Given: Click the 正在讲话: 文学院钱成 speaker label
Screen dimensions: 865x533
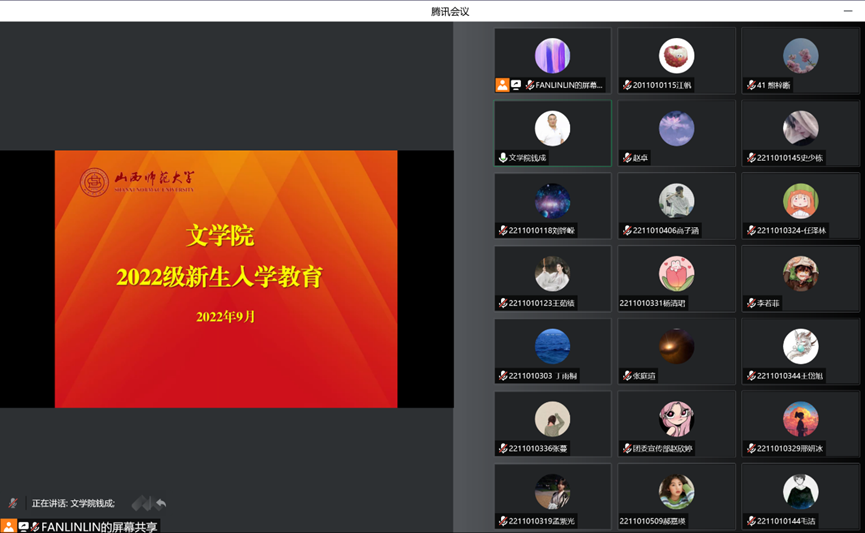Looking at the screenshot, I should (73, 503).
